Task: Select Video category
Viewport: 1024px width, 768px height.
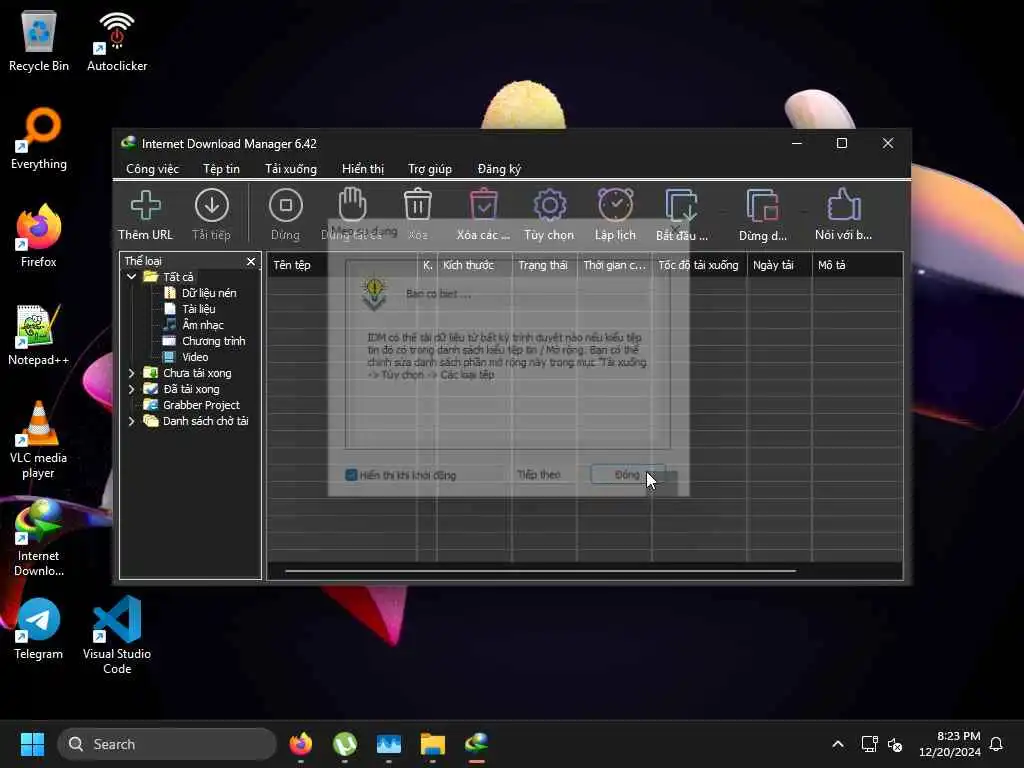Action: pyautogui.click(x=195, y=357)
